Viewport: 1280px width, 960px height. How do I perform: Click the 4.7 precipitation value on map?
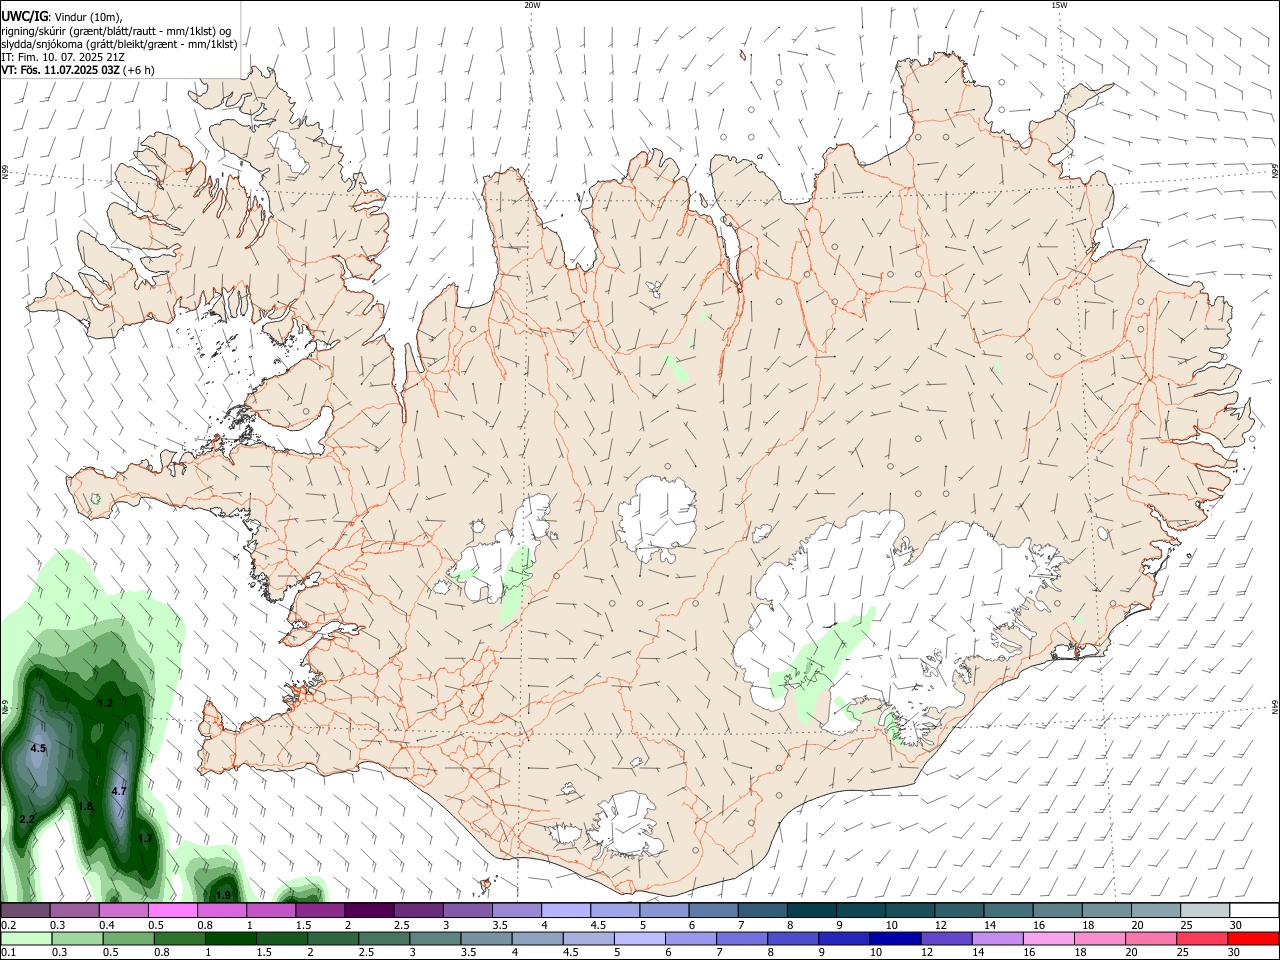click(119, 791)
